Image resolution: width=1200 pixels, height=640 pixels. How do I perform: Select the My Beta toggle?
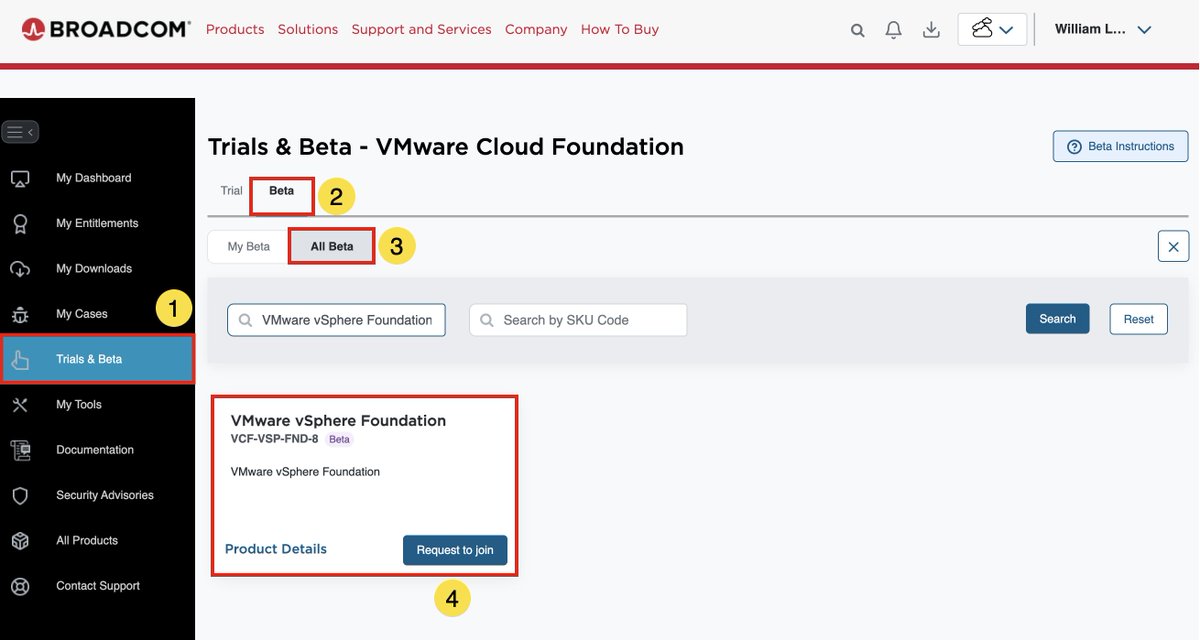(x=248, y=246)
